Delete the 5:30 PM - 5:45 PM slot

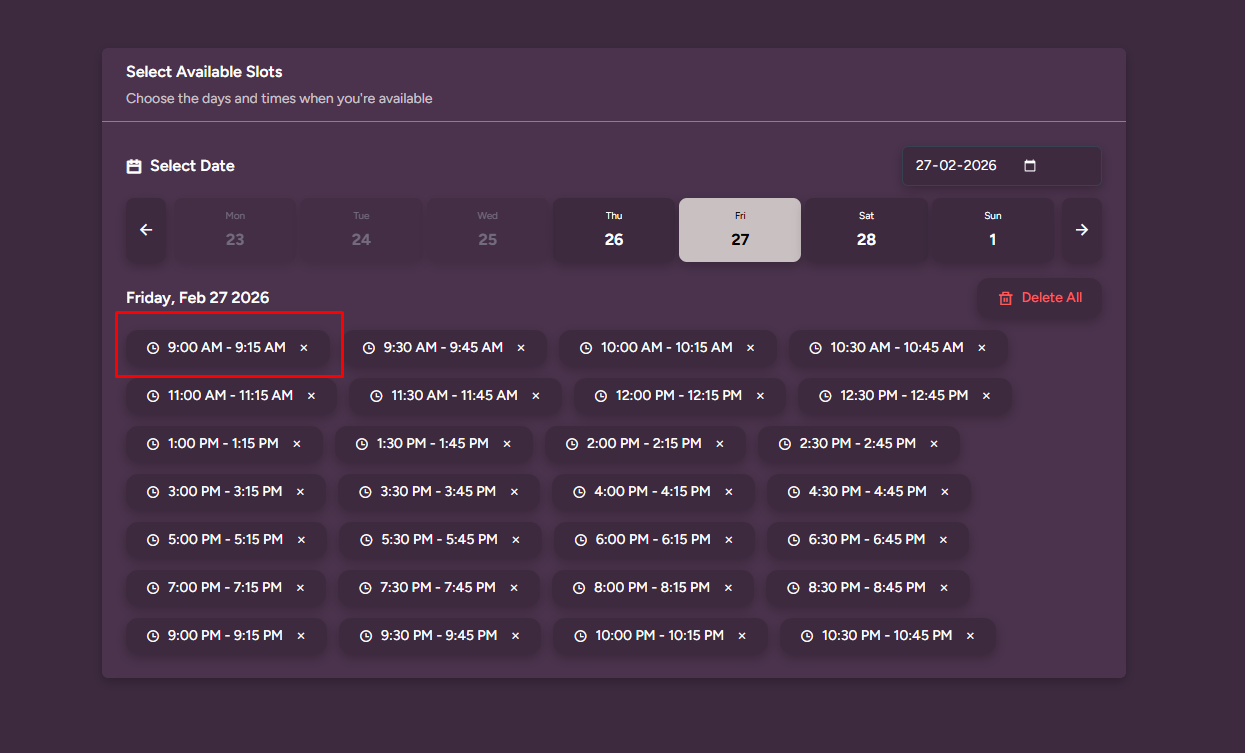pos(516,540)
